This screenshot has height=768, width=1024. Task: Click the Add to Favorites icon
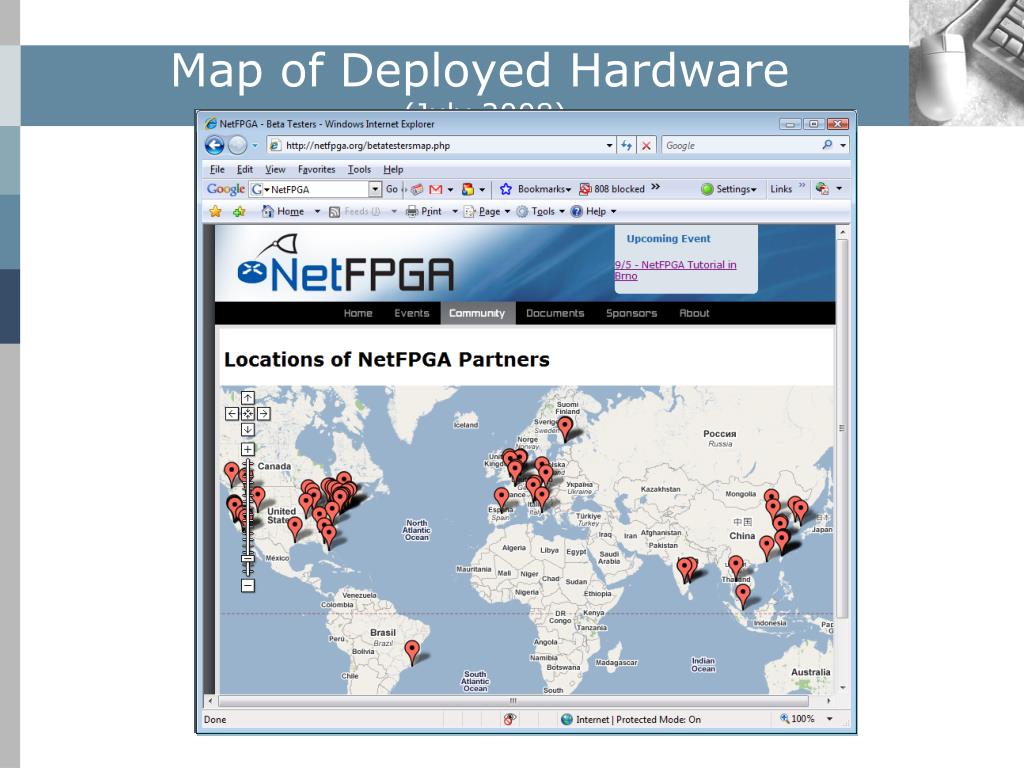pyautogui.click(x=239, y=212)
